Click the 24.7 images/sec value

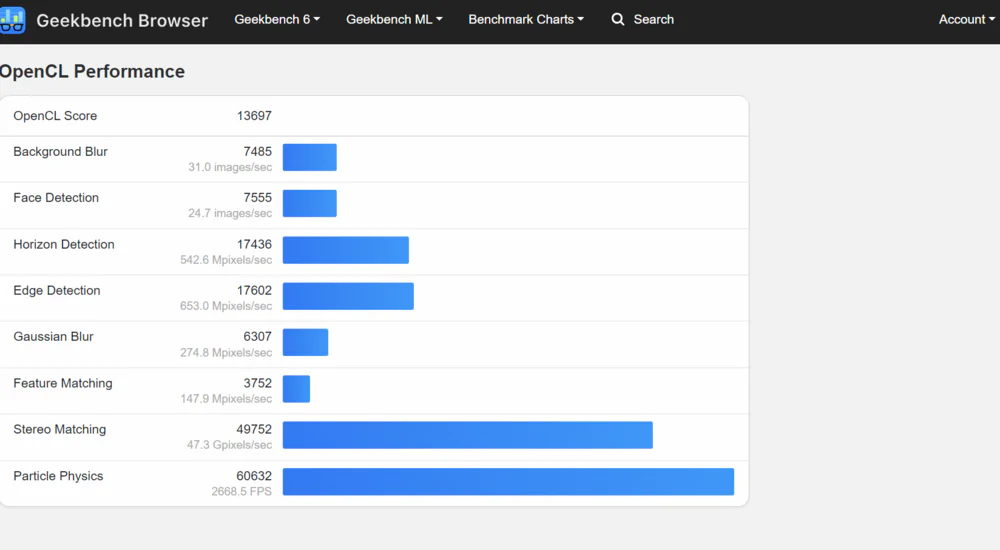(x=230, y=213)
